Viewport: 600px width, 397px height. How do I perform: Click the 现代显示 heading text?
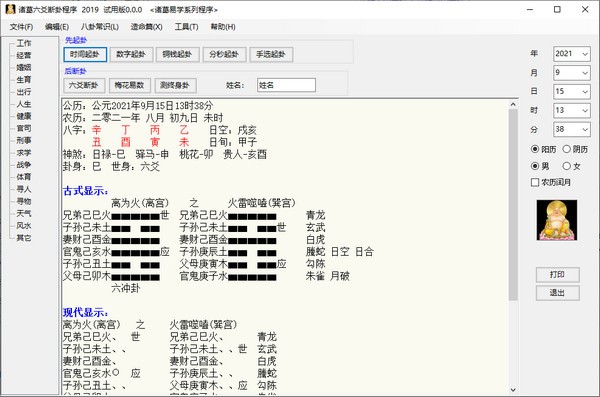[85, 313]
